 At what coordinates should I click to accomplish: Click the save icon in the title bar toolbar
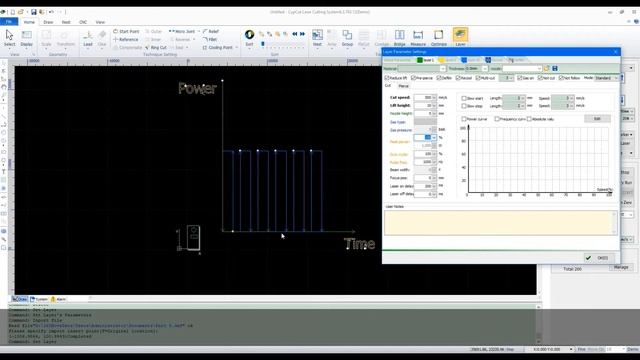click(x=34, y=12)
